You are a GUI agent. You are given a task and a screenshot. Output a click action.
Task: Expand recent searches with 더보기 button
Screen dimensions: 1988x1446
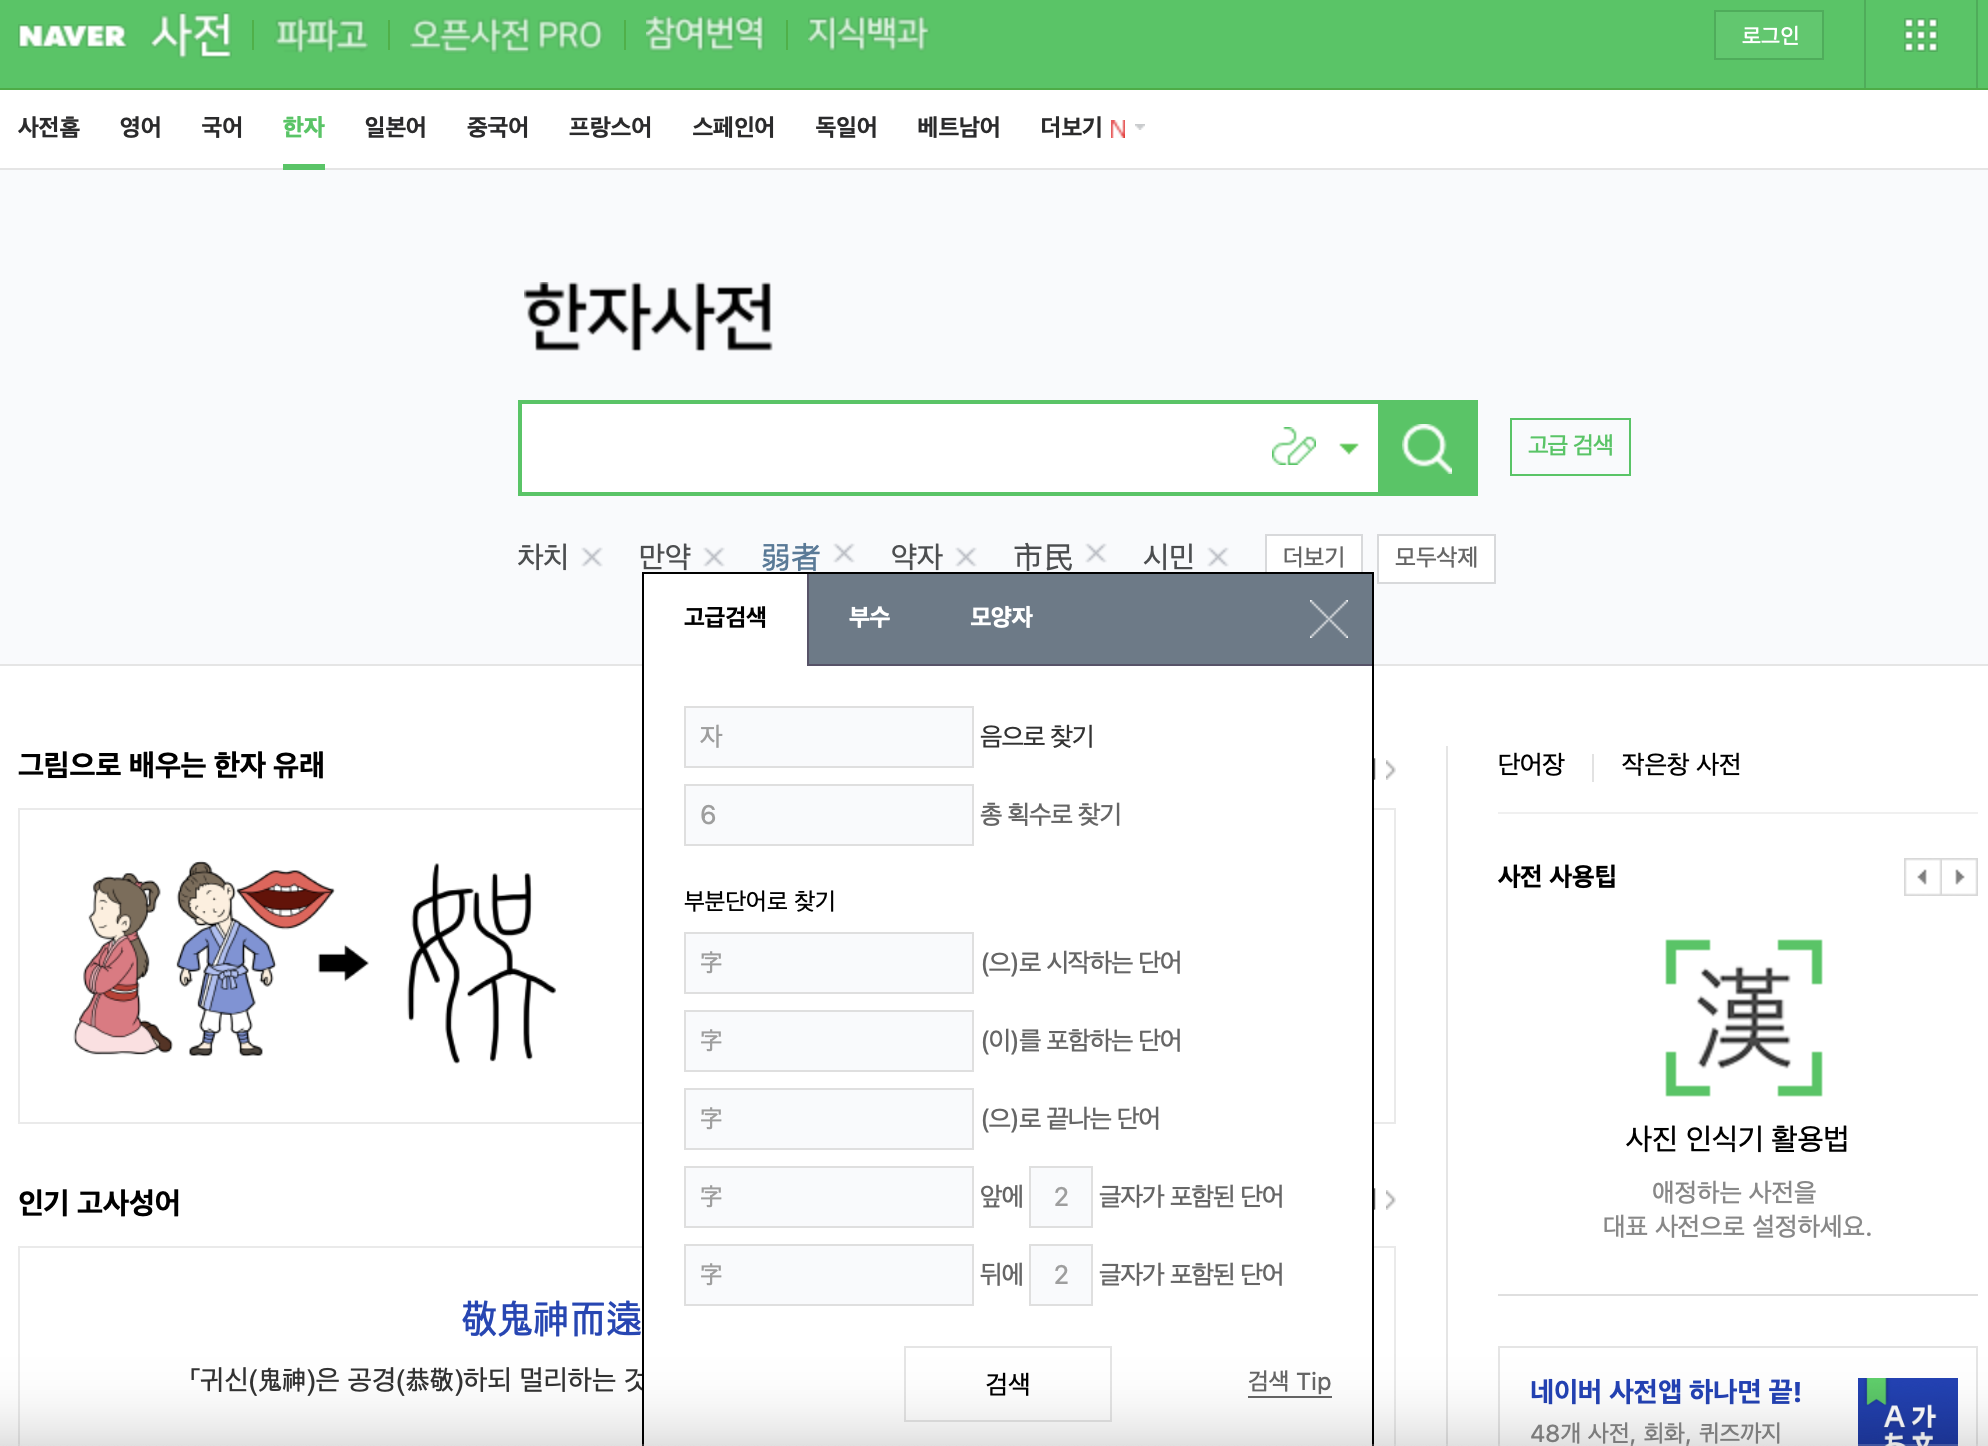coord(1313,557)
